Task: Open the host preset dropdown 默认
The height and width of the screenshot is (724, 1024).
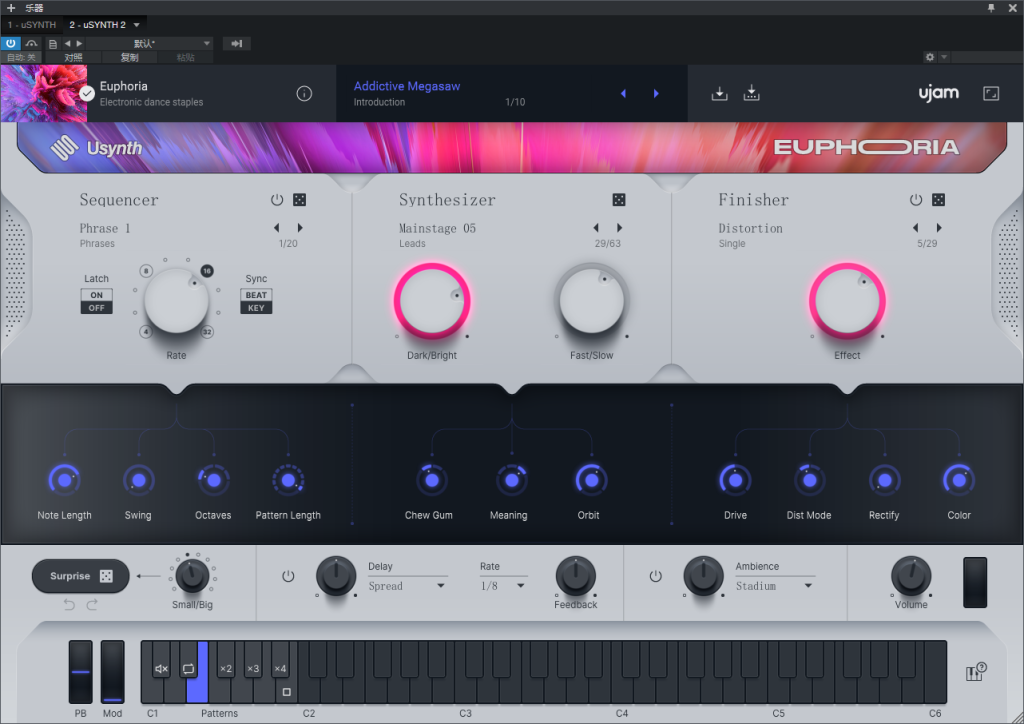Action: click(150, 43)
